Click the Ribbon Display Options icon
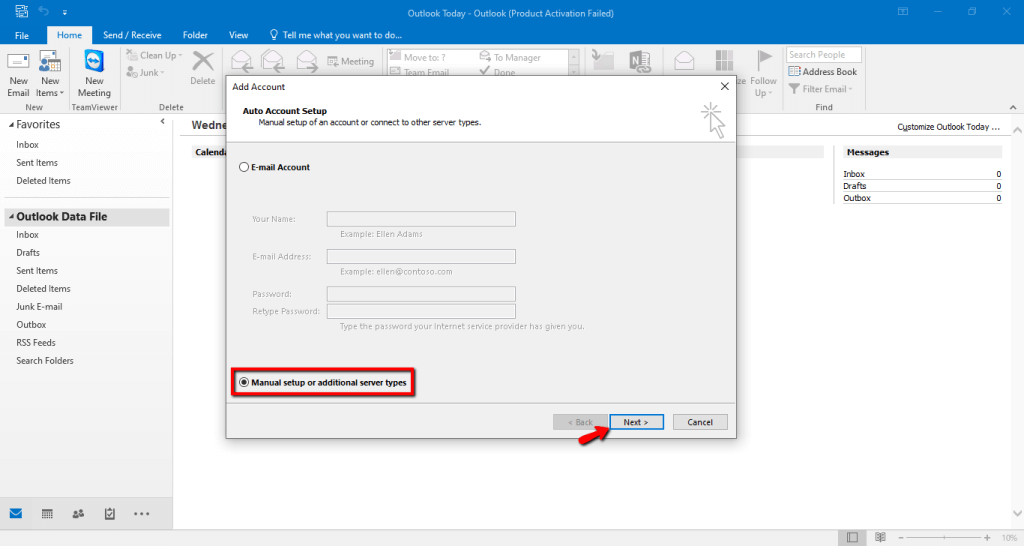Viewport: 1024px width, 546px height. point(903,12)
